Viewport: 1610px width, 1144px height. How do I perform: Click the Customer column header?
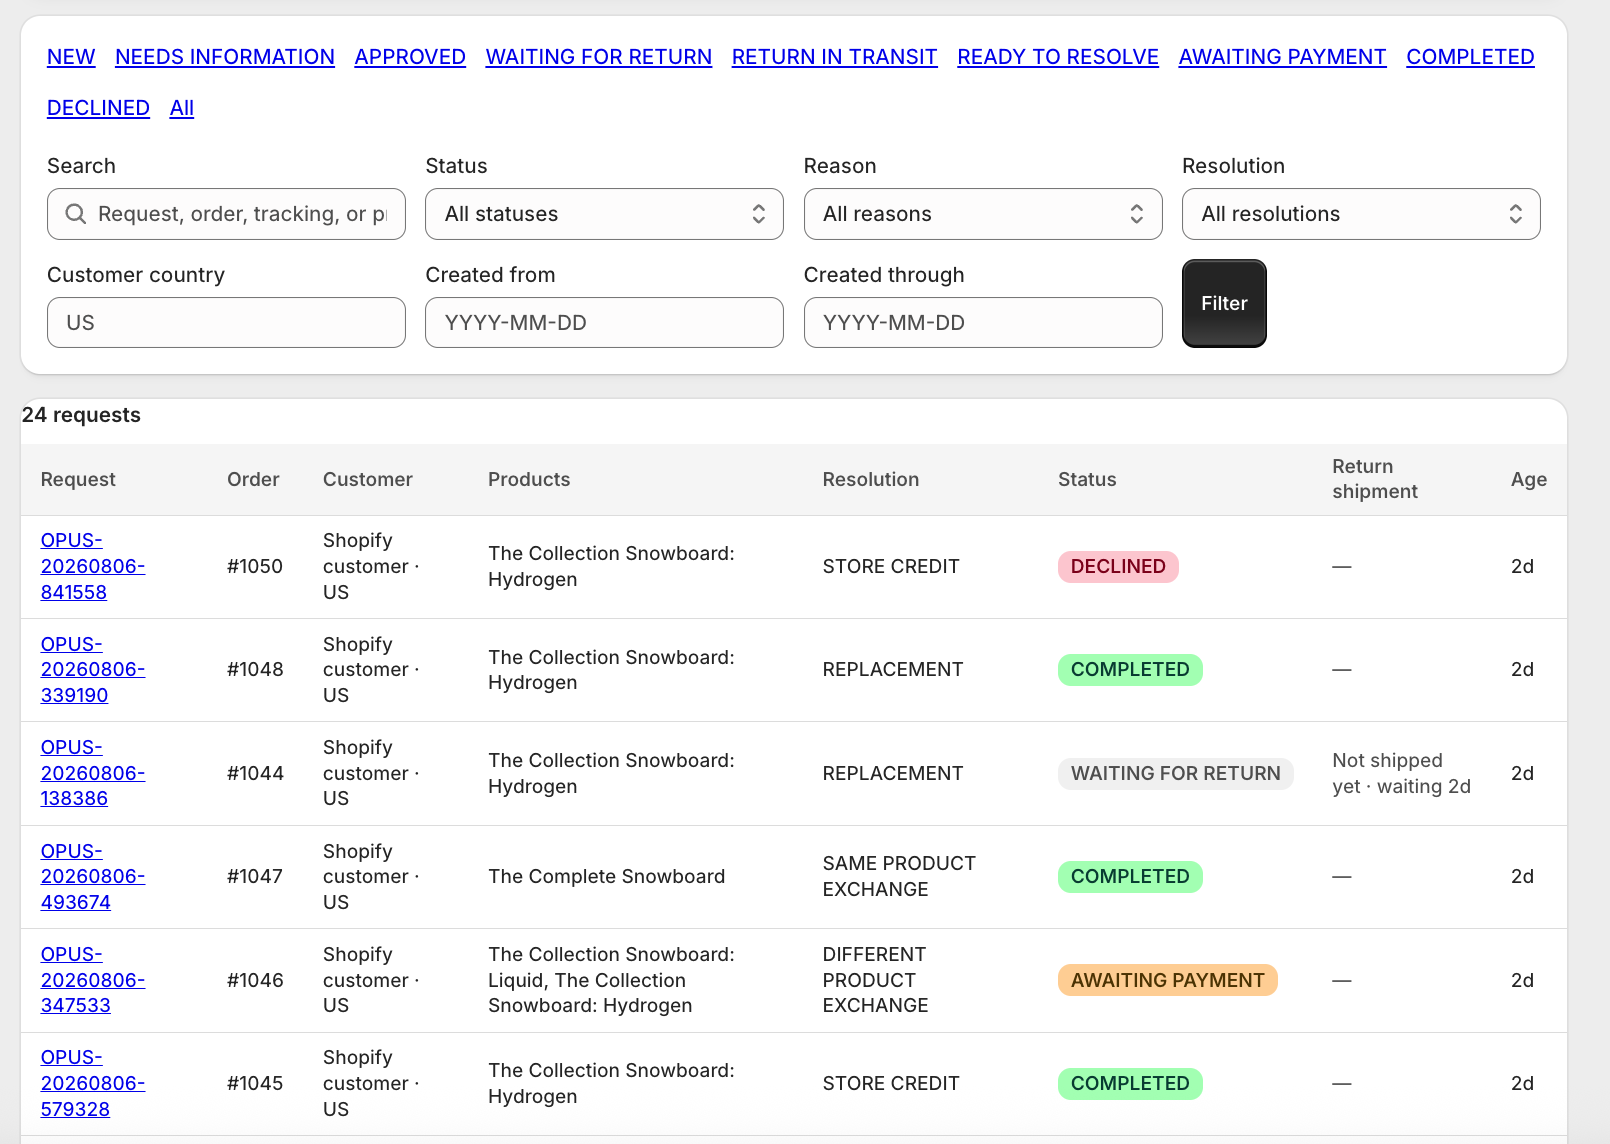pyautogui.click(x=368, y=480)
